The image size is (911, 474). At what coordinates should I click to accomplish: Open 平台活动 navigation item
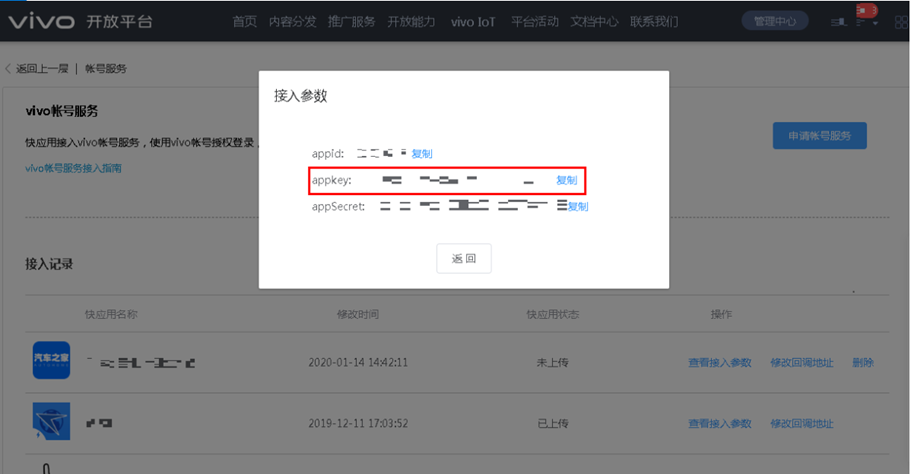tap(535, 21)
